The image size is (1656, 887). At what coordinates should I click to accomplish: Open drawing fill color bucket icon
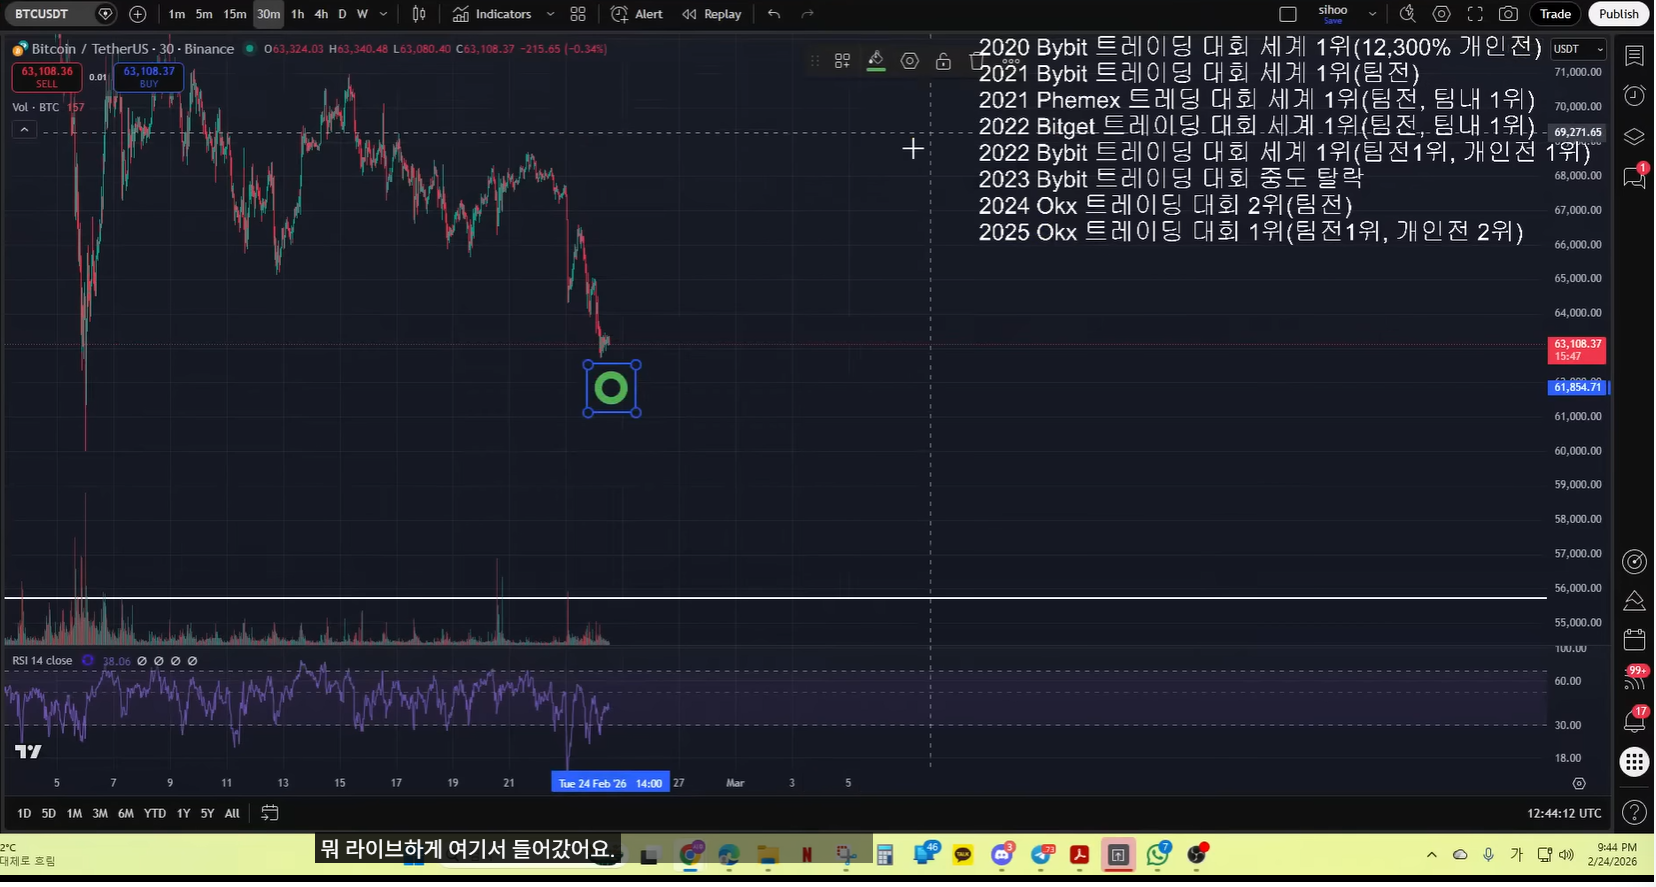point(876,61)
